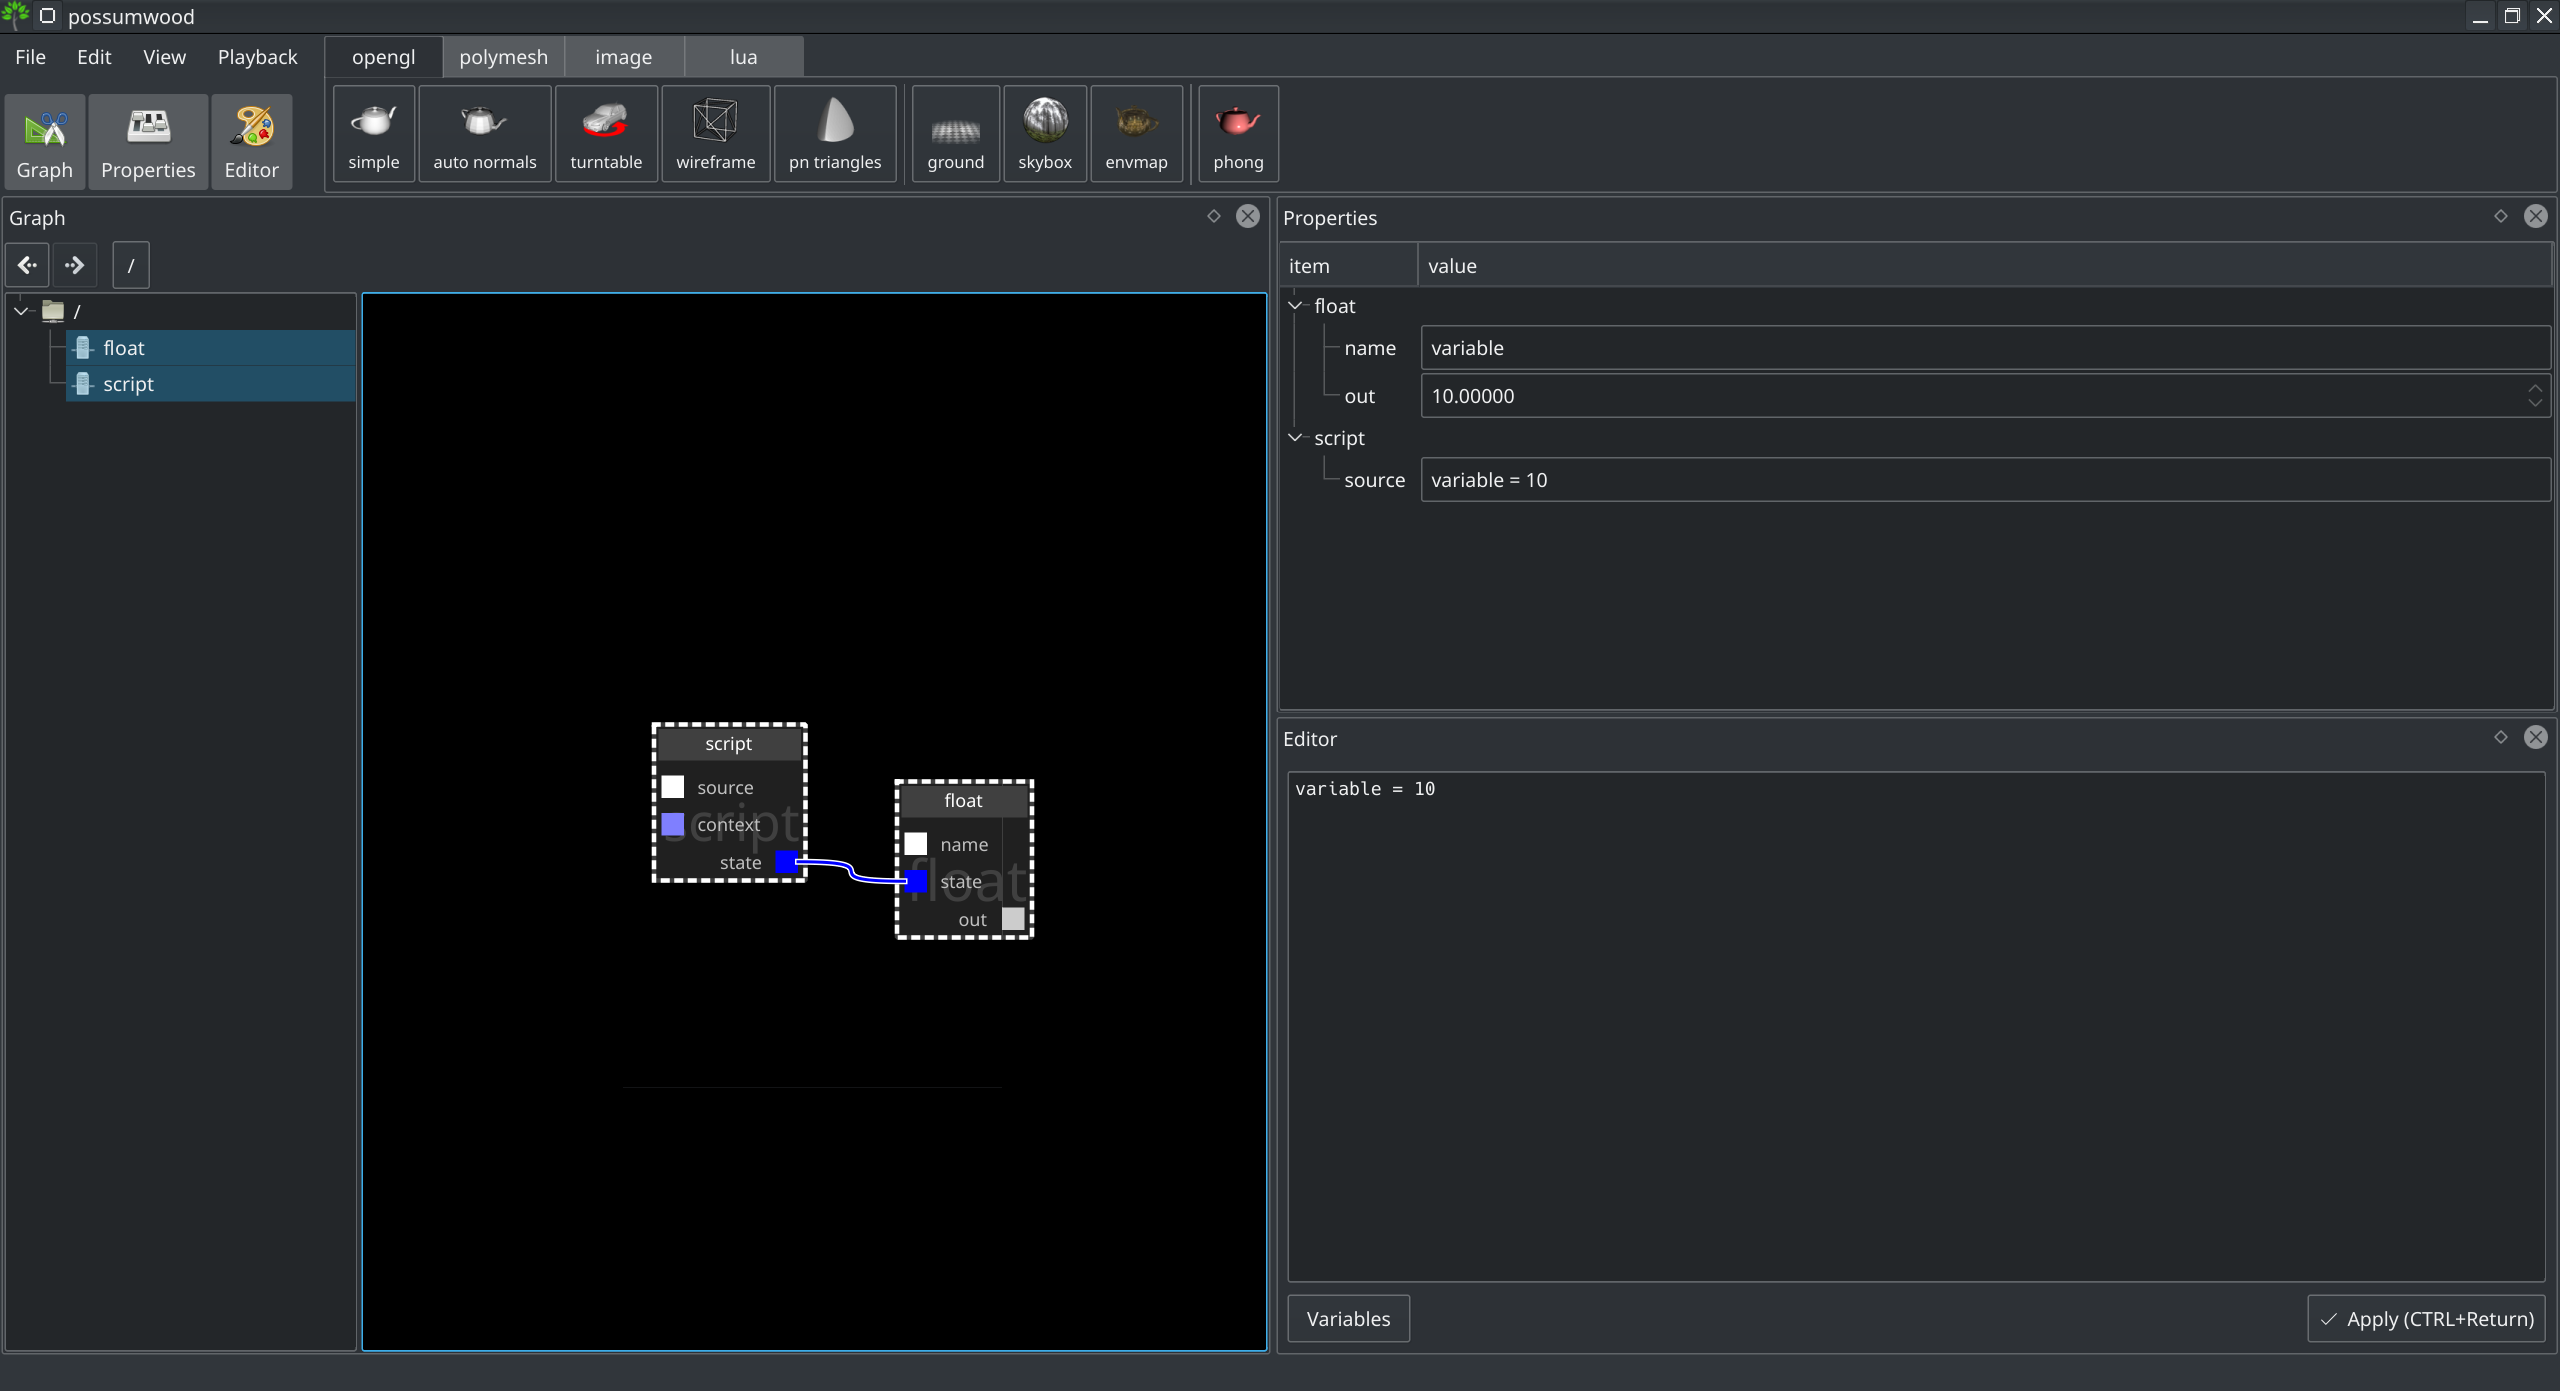Select the float node tree item
Screen dimensions: 2560x1391
[x=120, y=346]
